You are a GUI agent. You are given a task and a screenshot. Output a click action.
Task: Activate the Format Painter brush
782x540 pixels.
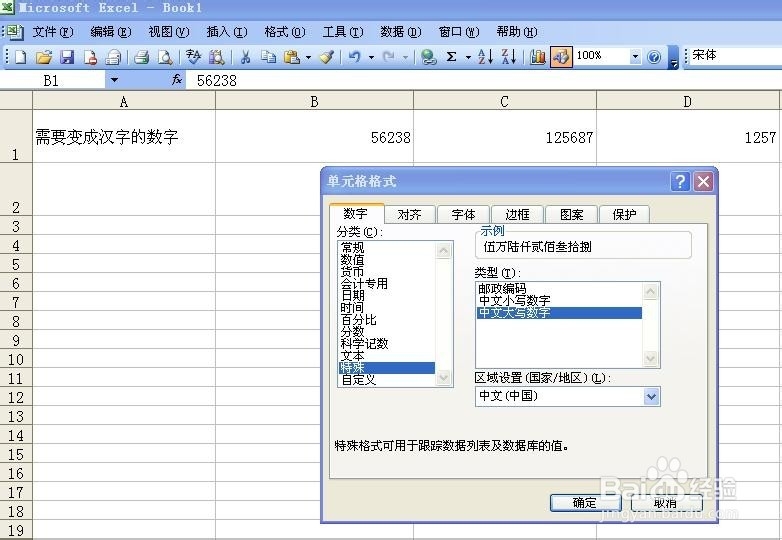[x=326, y=57]
